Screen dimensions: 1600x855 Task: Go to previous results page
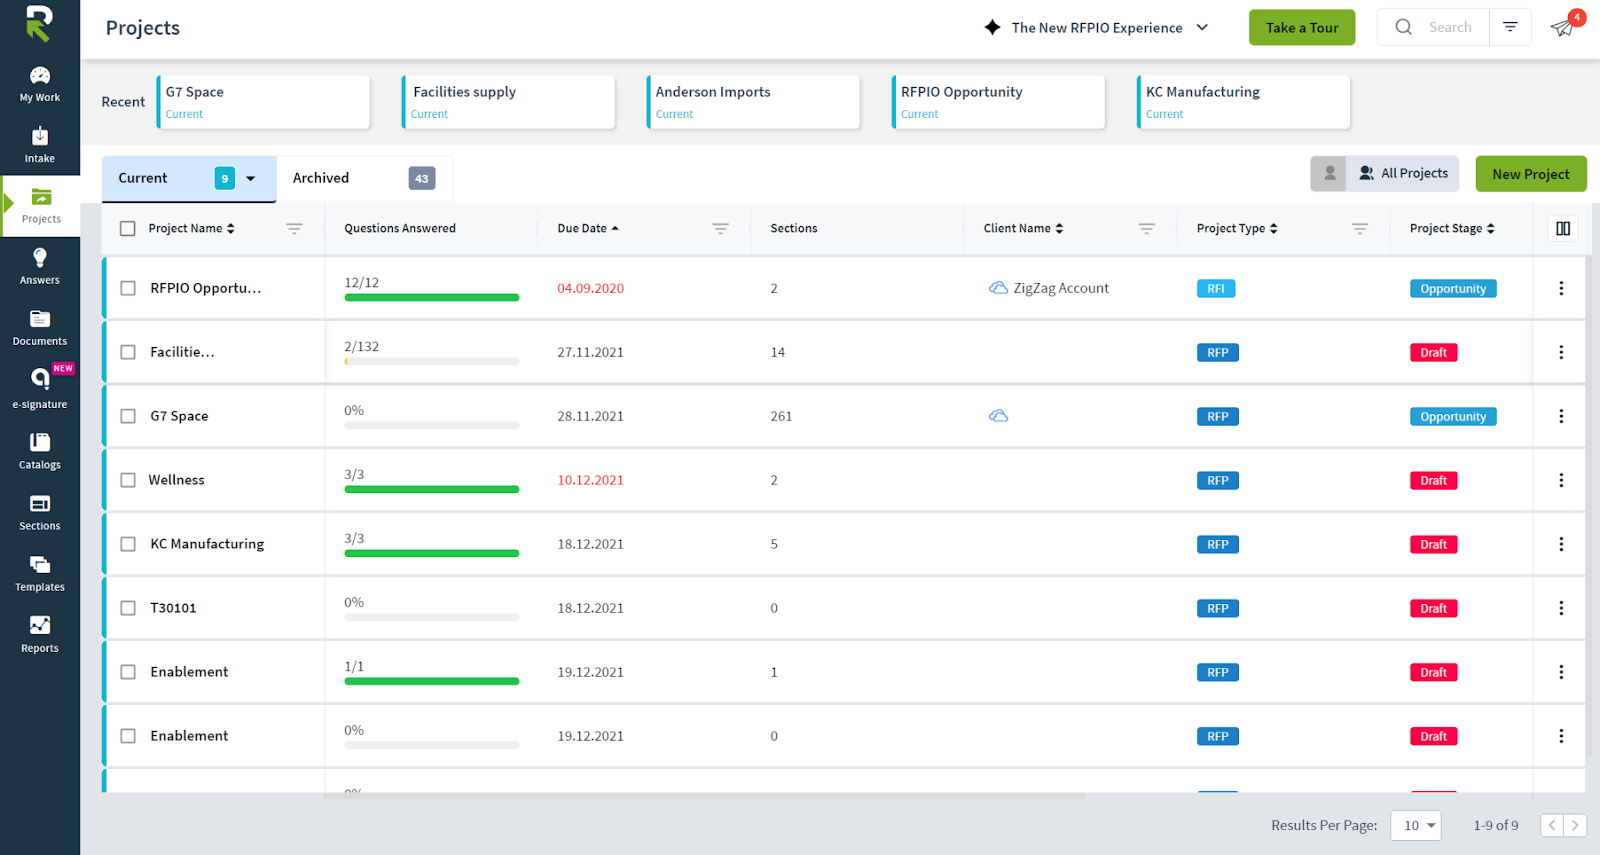pyautogui.click(x=1552, y=825)
